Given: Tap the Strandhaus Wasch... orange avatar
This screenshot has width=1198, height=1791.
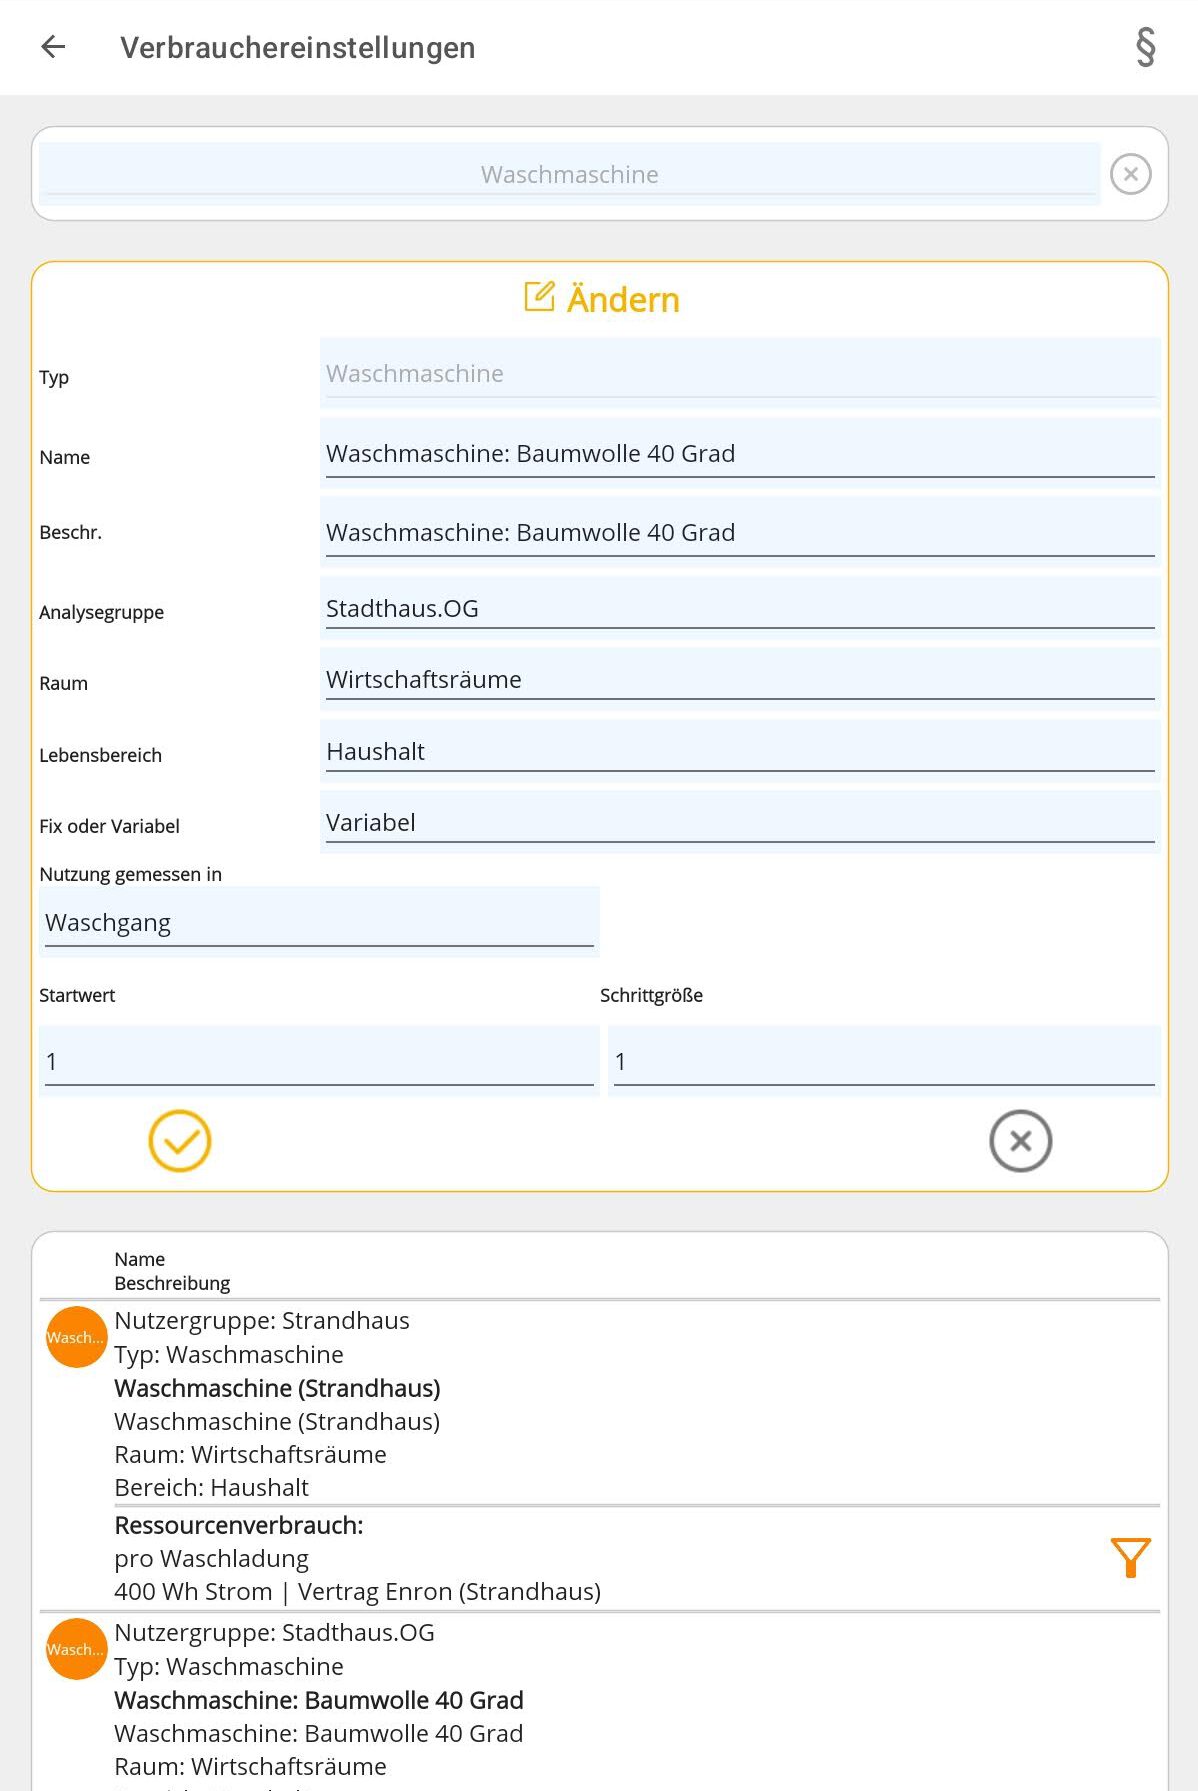Looking at the screenshot, I should (76, 1337).
